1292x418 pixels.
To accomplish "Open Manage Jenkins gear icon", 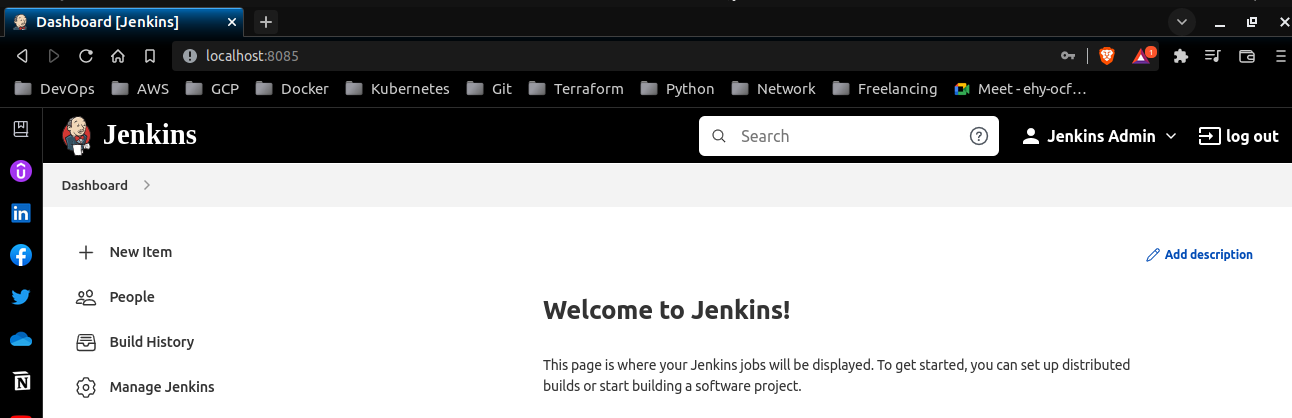I will click(86, 387).
